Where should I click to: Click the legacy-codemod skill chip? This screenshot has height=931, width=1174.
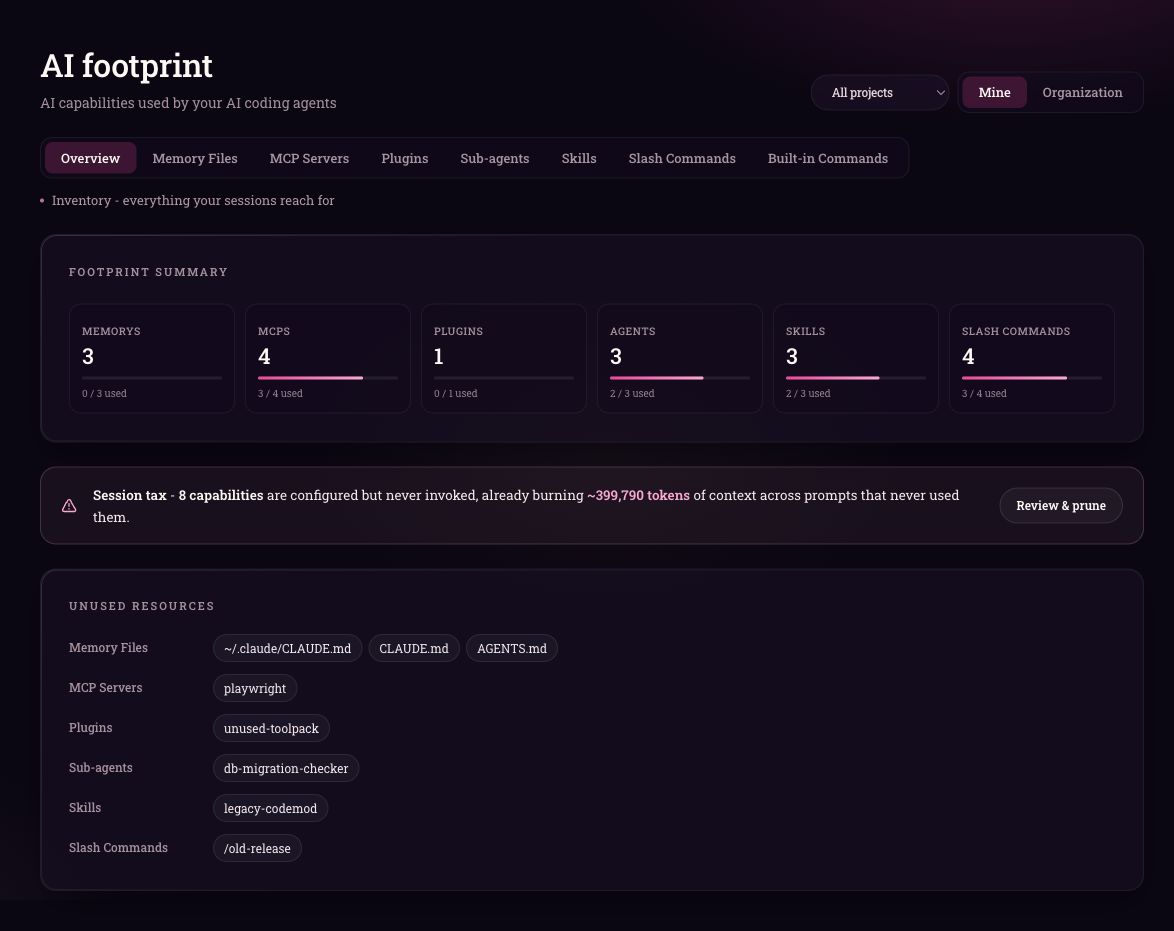[x=270, y=809]
